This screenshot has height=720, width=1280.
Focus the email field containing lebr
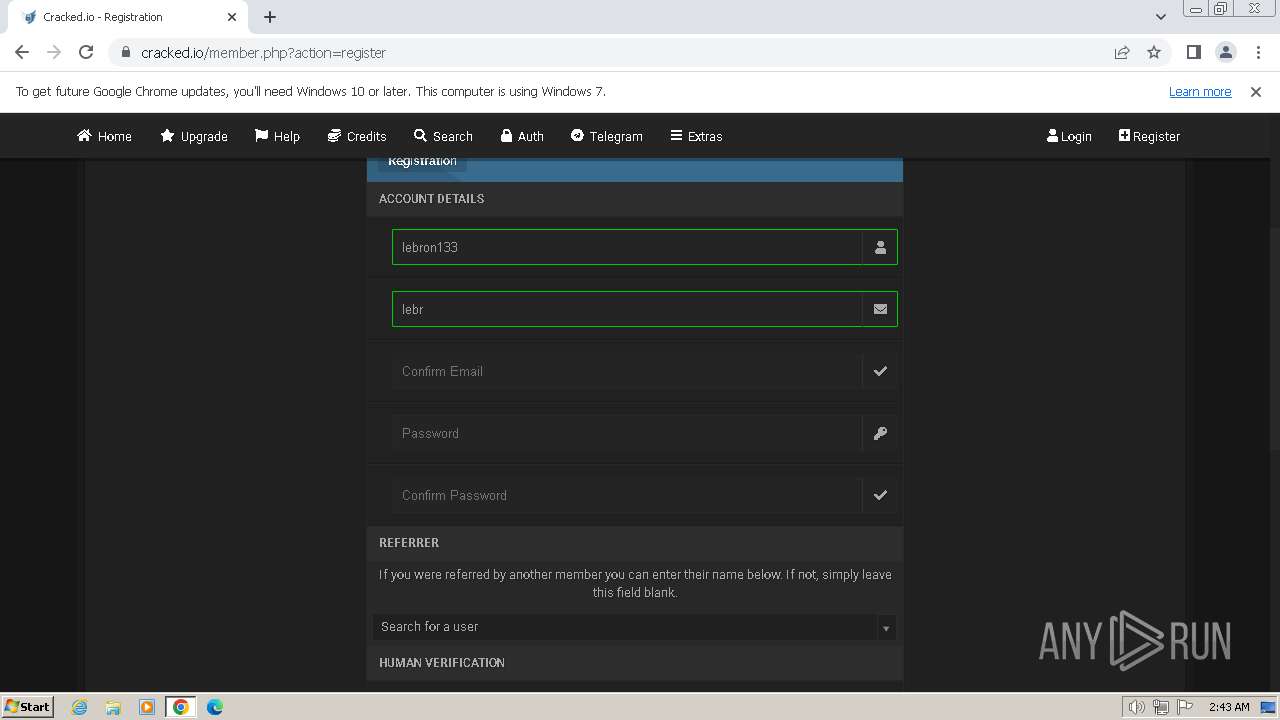click(x=627, y=309)
